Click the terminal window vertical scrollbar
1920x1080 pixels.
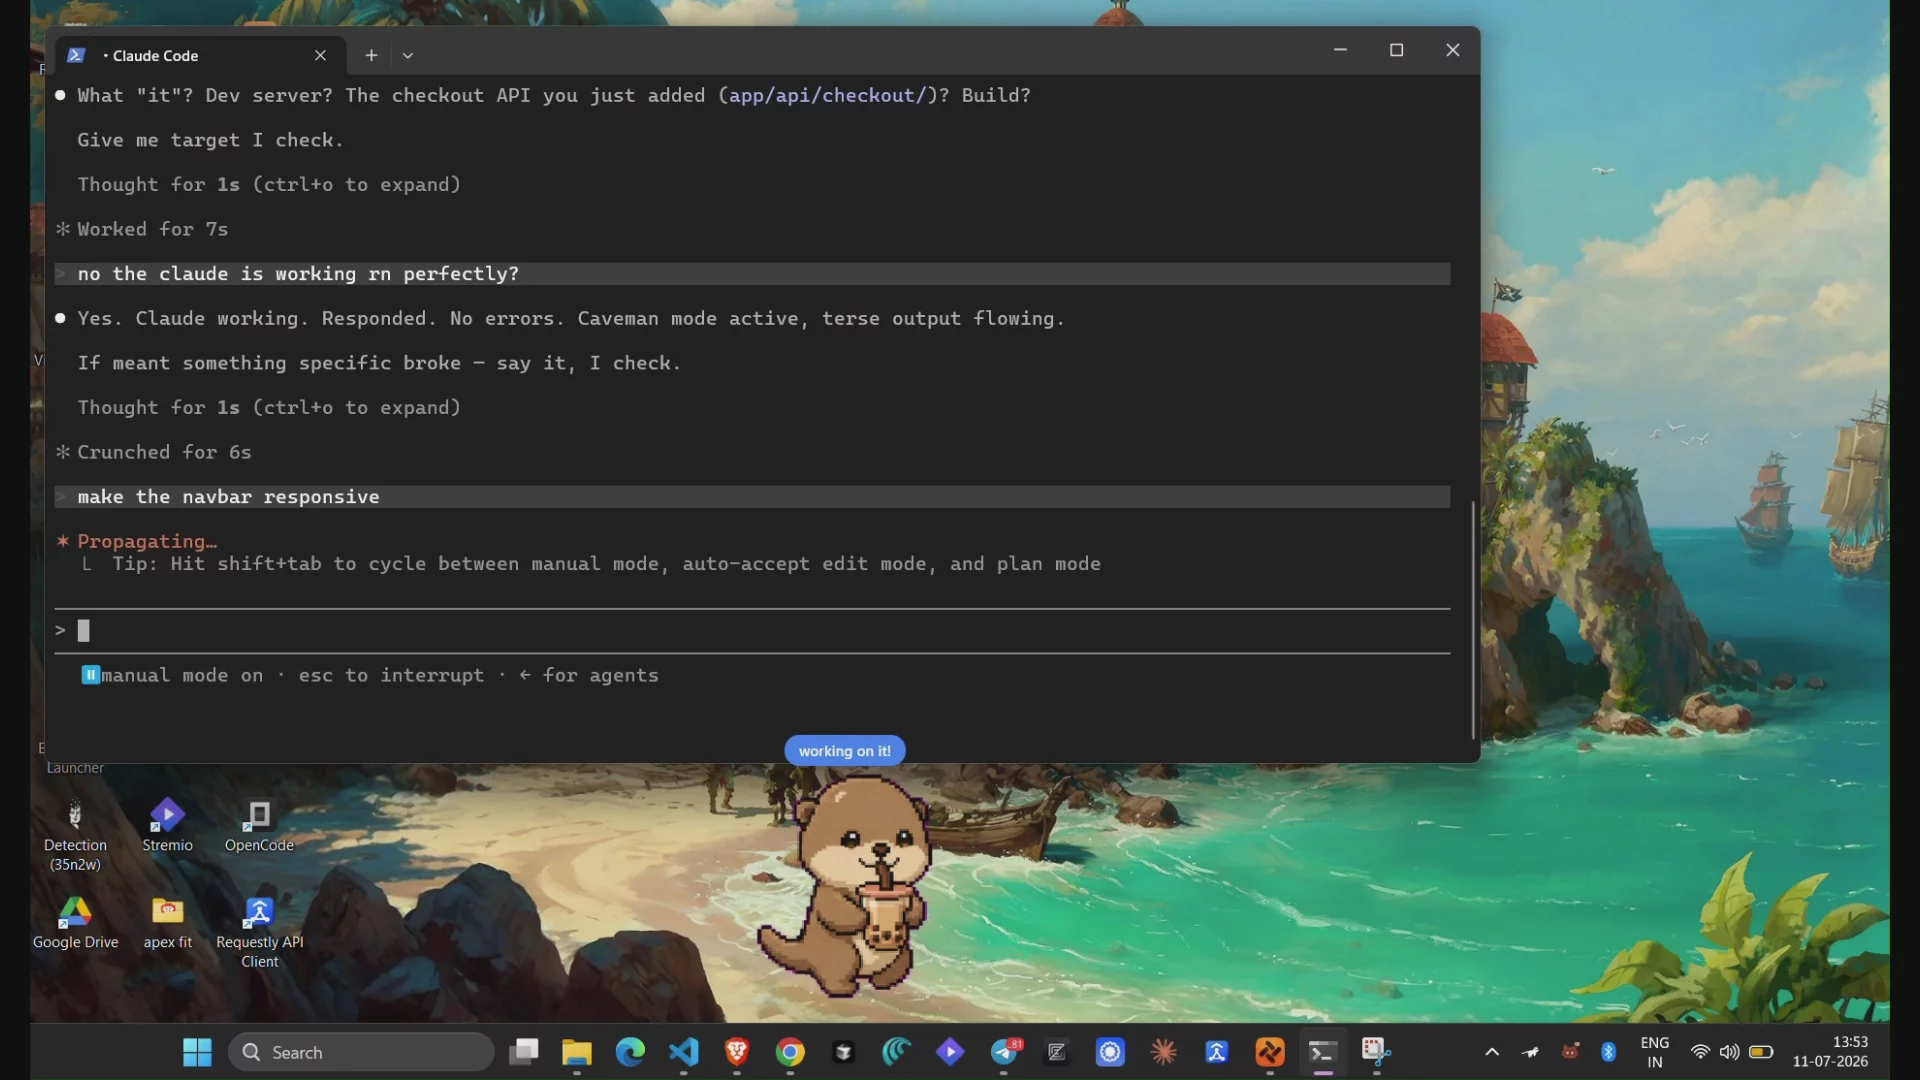pos(1472,620)
